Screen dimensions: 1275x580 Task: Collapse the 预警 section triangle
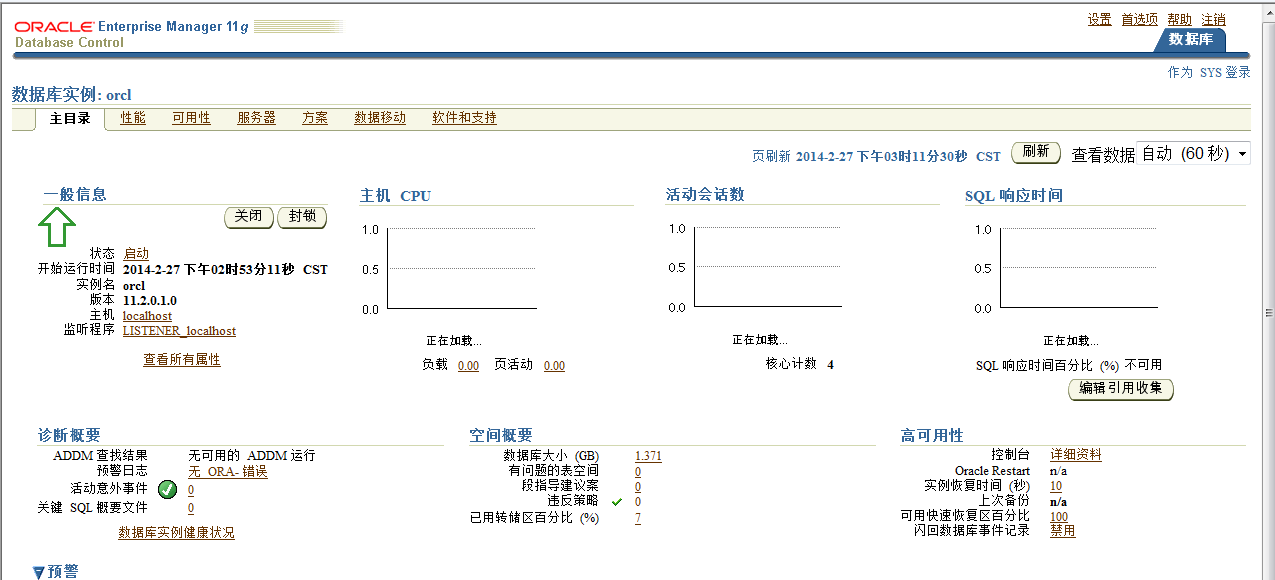click(39, 573)
